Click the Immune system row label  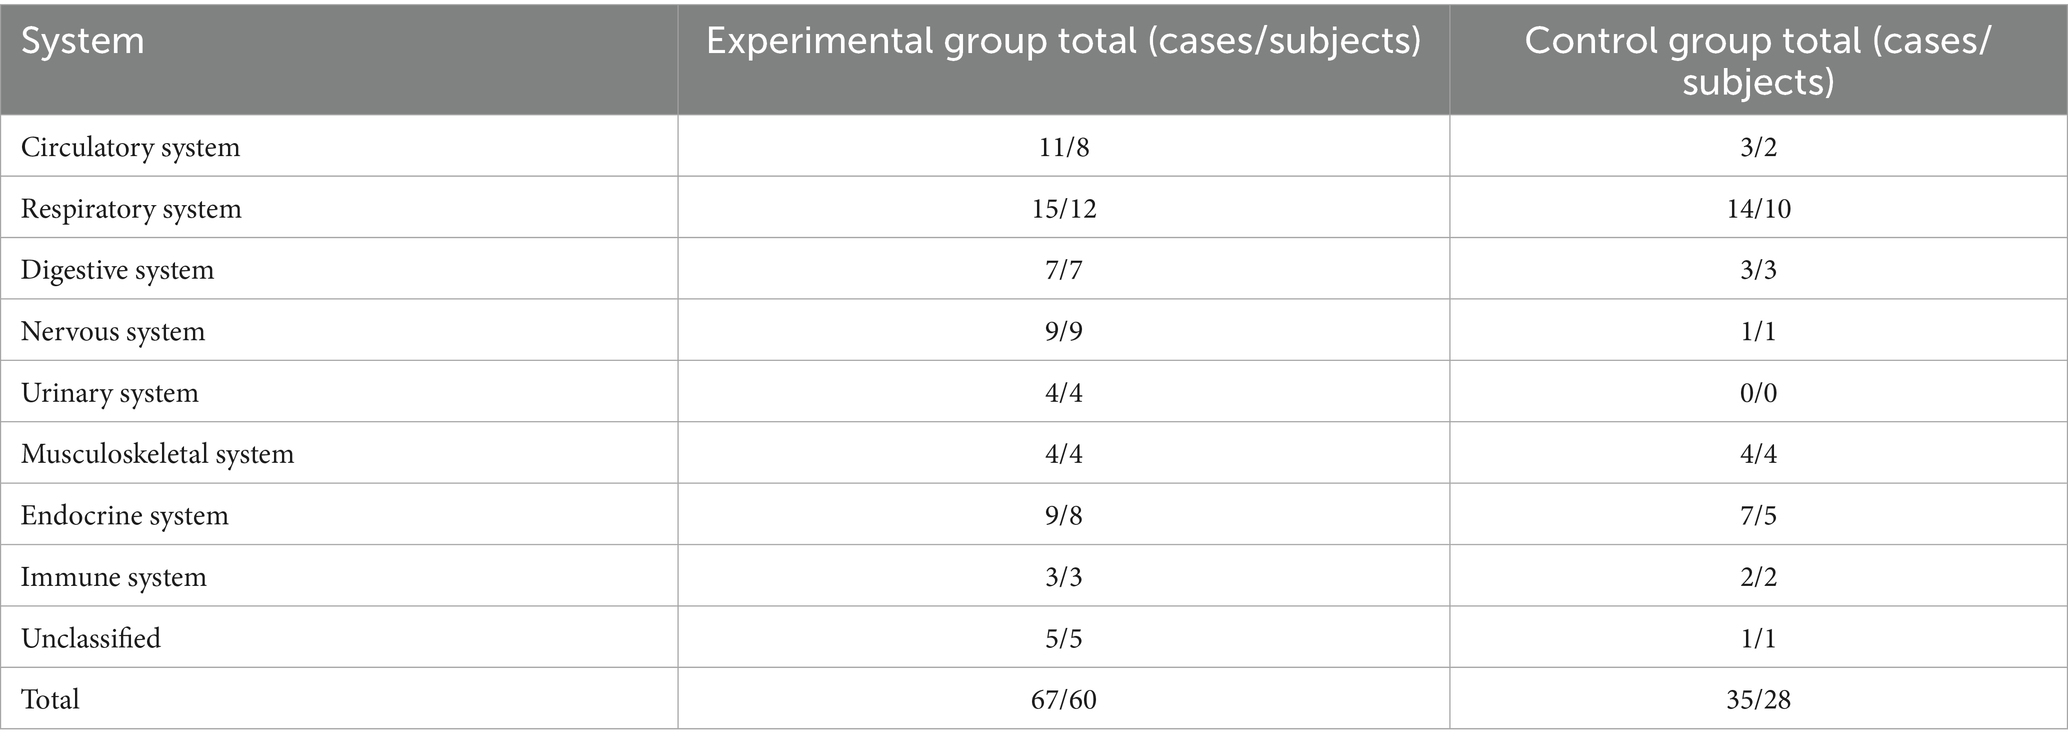[x=114, y=577]
